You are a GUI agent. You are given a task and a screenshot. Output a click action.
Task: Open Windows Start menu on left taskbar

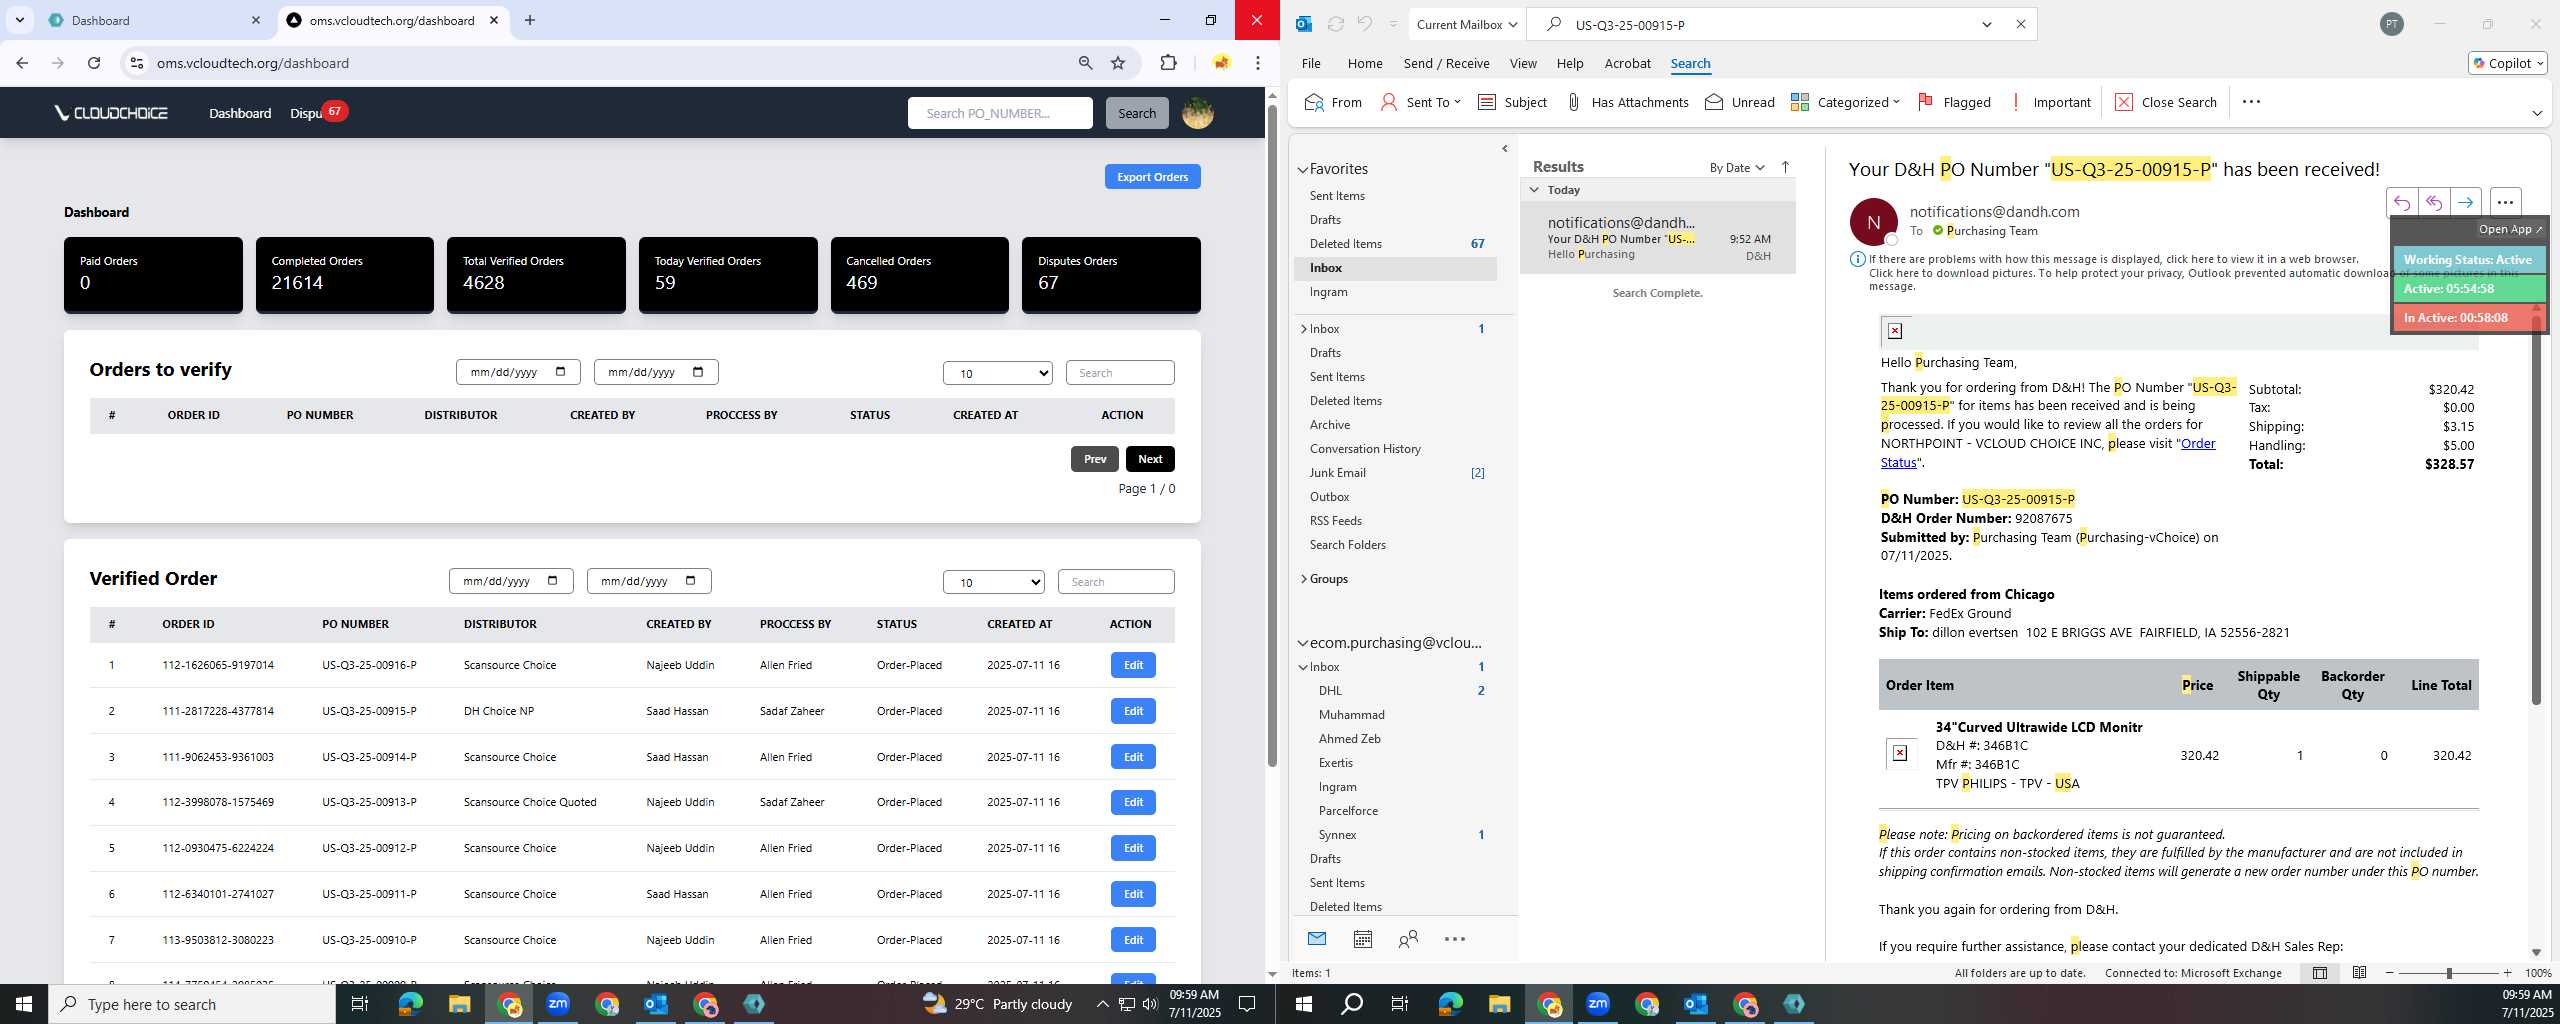pyautogui.click(x=24, y=1004)
